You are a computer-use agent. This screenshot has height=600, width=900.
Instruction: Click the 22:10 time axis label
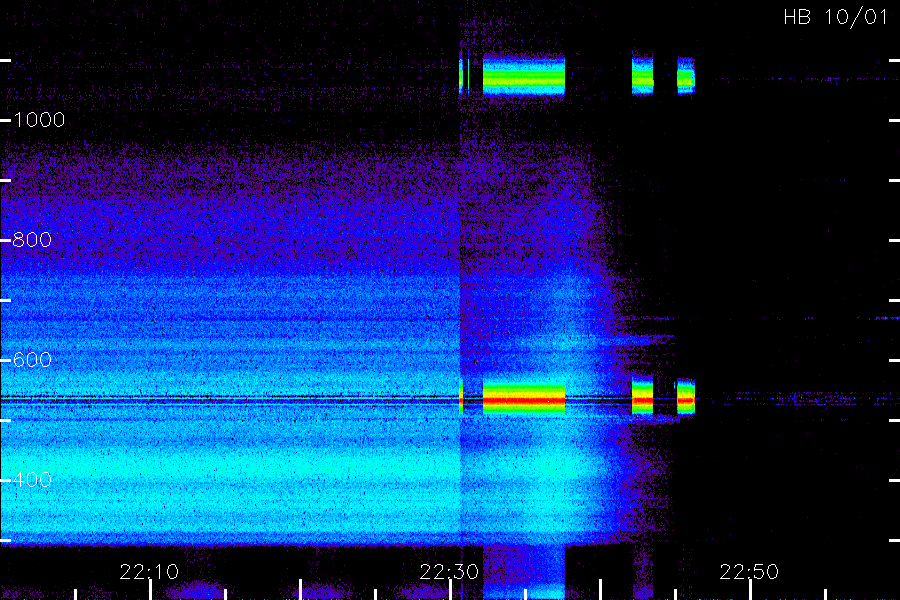point(149,572)
